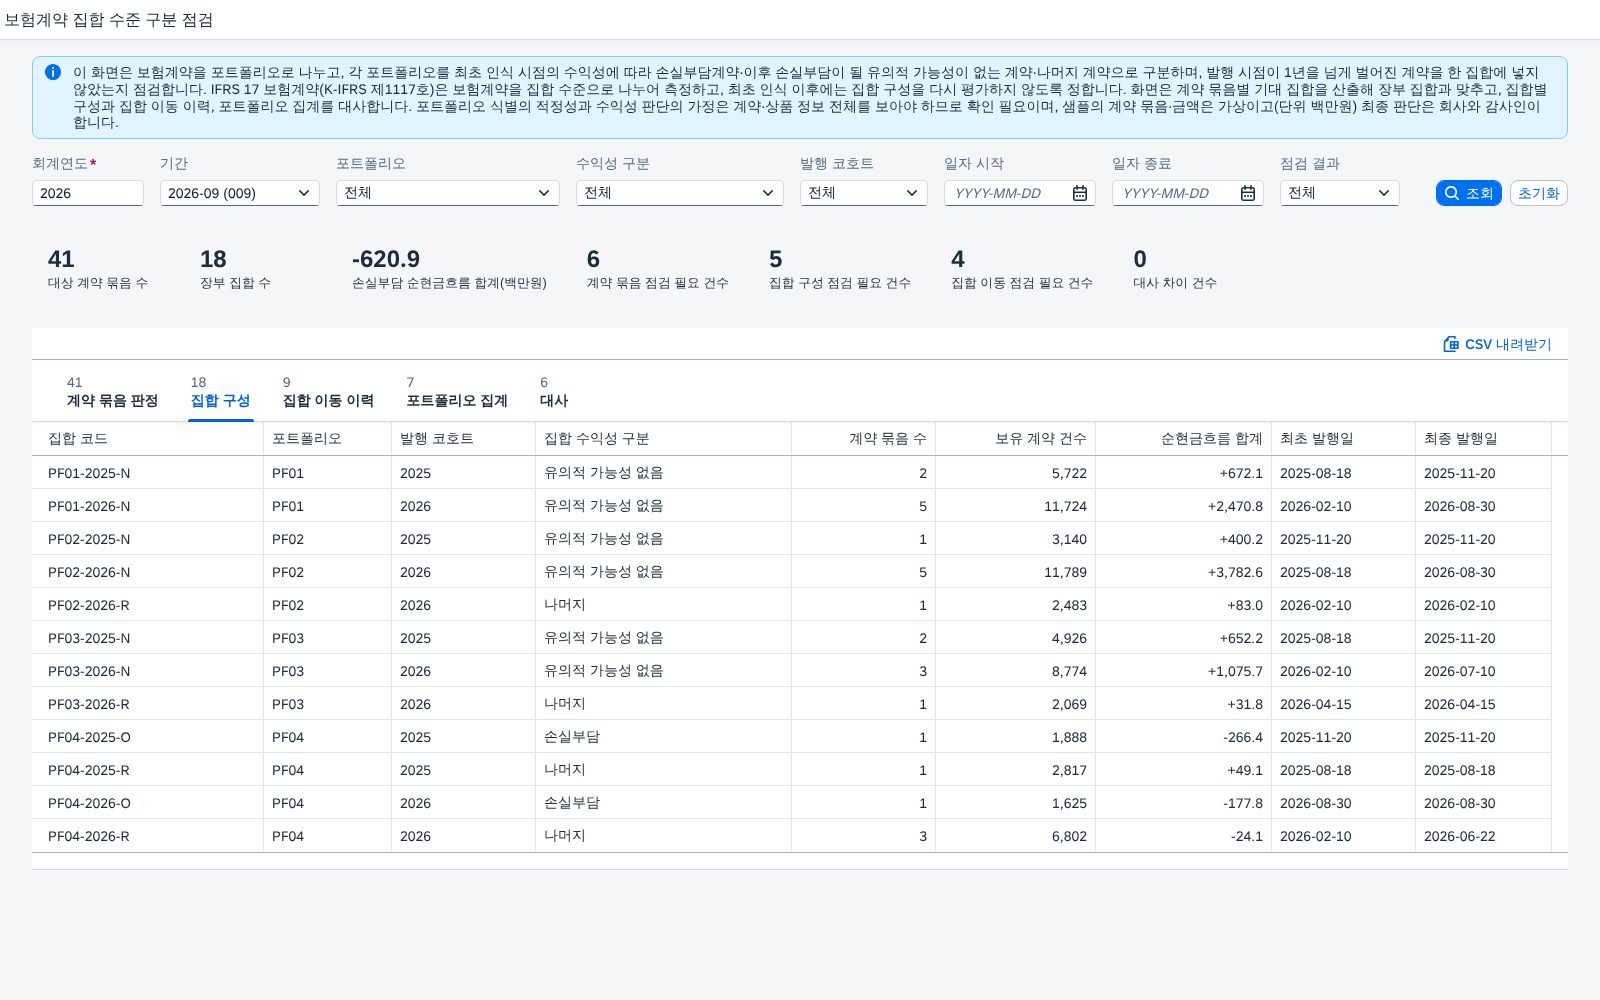Click the info icon in the blue banner
The image size is (1600, 1000).
point(53,72)
